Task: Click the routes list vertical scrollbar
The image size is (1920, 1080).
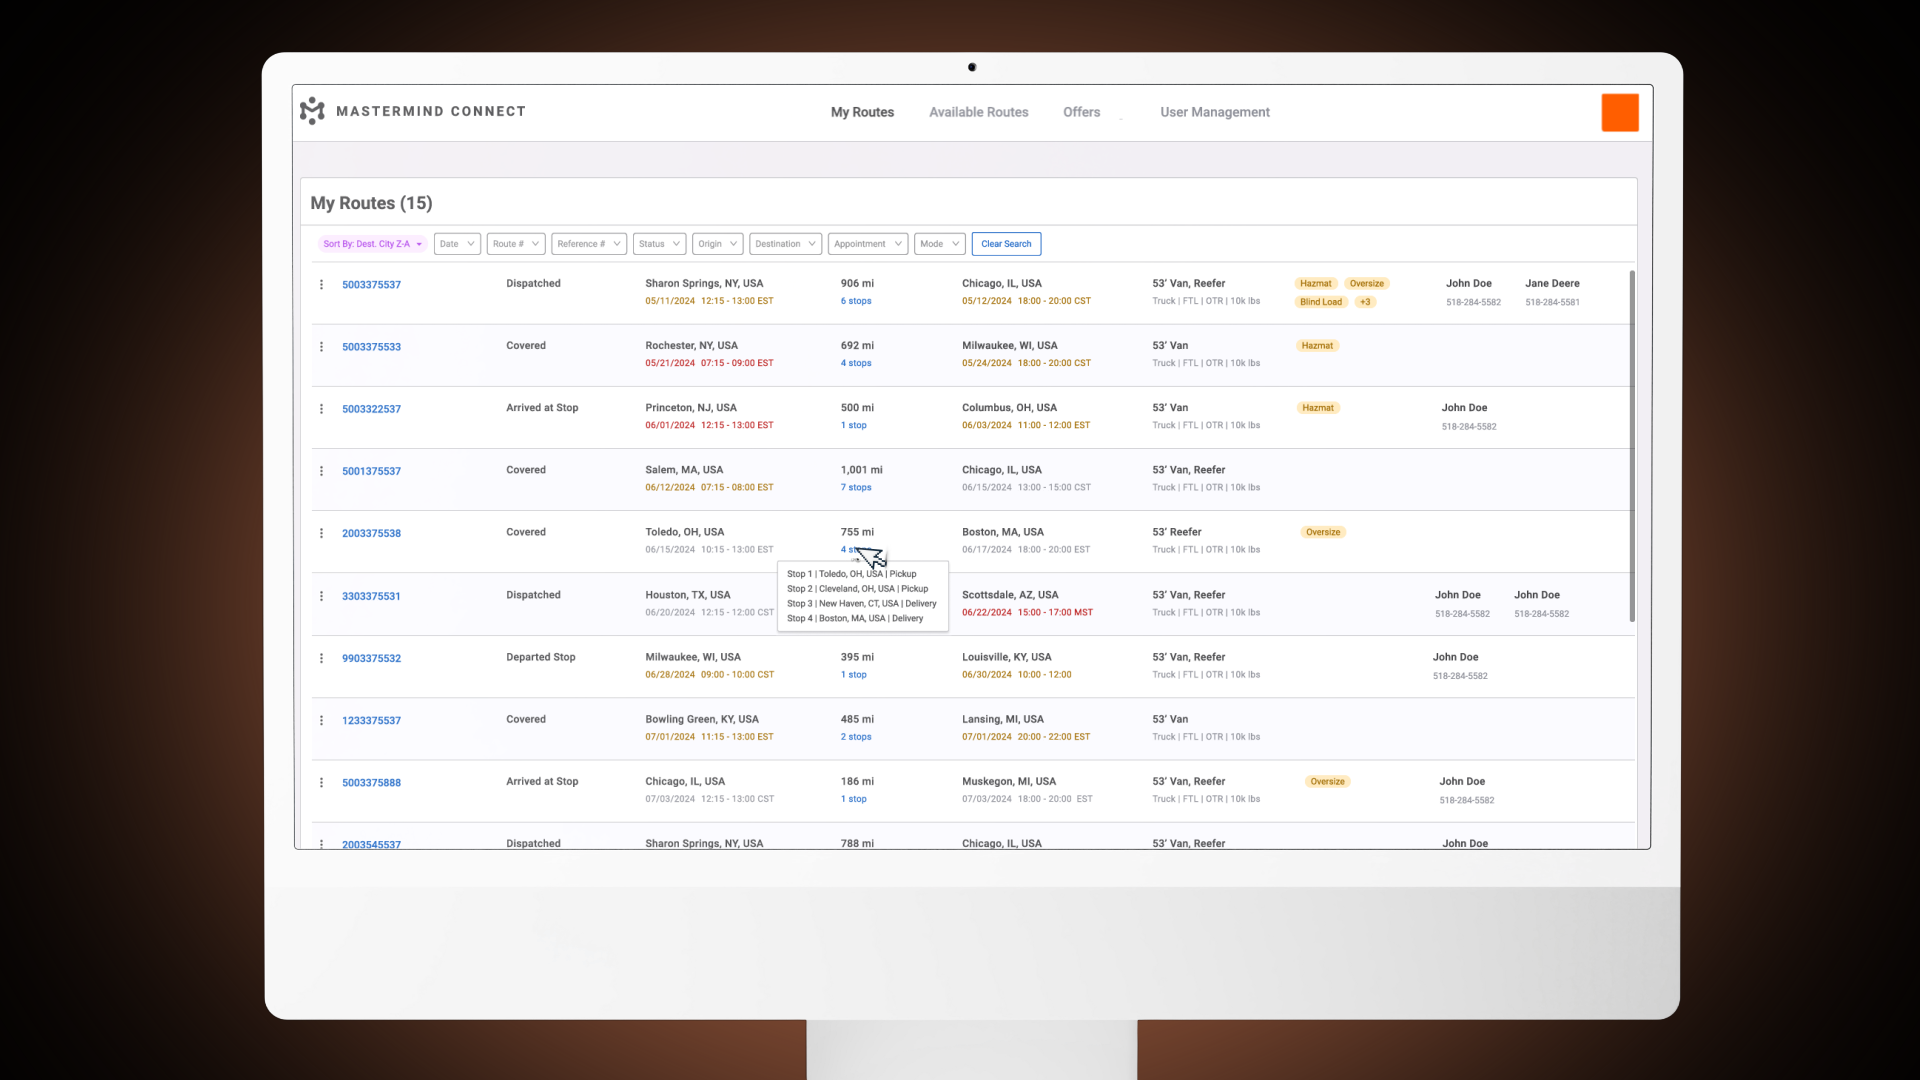Action: click(1632, 445)
